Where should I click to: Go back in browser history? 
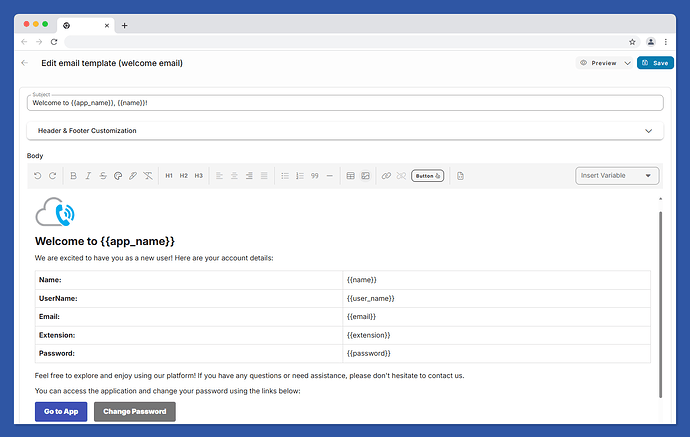pyautogui.click(x=24, y=42)
